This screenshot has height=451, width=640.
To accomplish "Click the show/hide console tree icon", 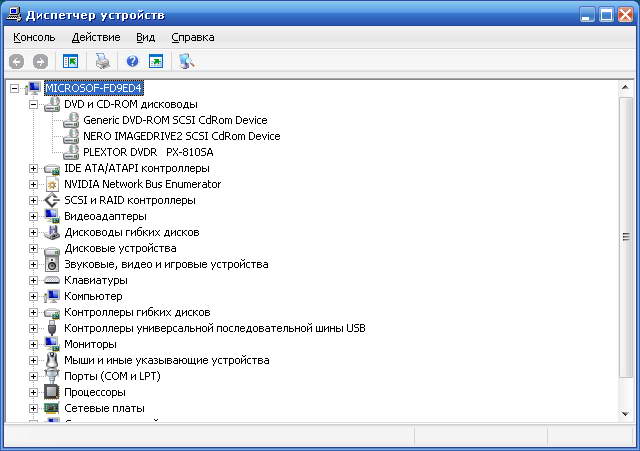I will [x=71, y=61].
